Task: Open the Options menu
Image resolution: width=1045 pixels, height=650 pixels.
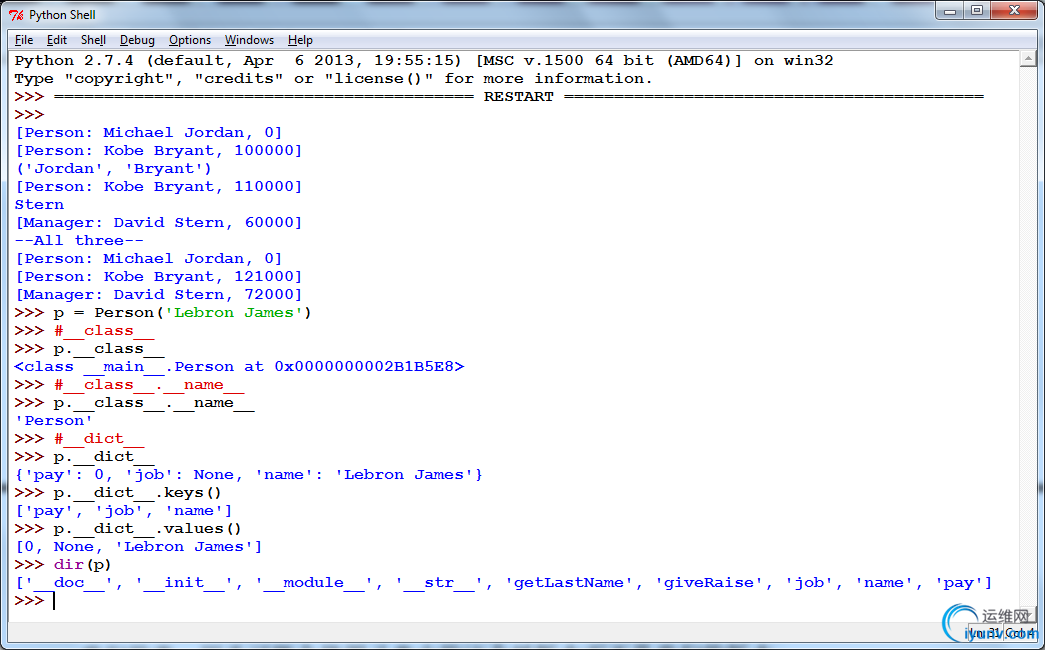Action: [190, 40]
